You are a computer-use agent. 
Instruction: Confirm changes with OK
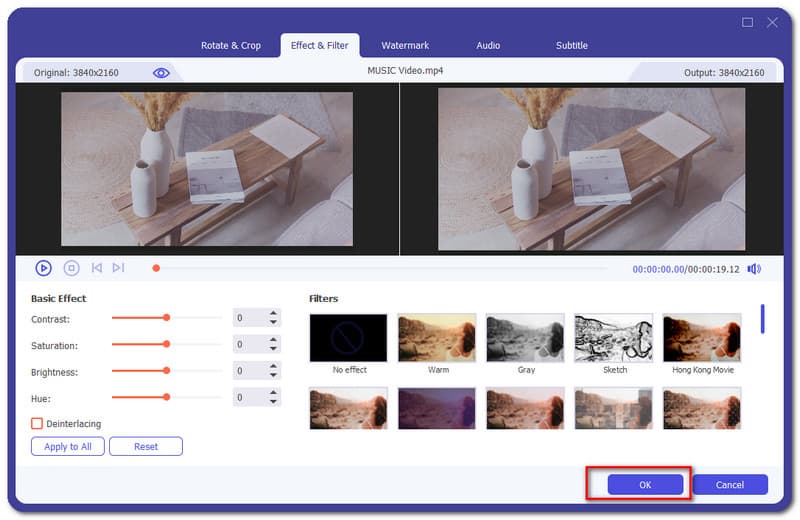point(645,485)
